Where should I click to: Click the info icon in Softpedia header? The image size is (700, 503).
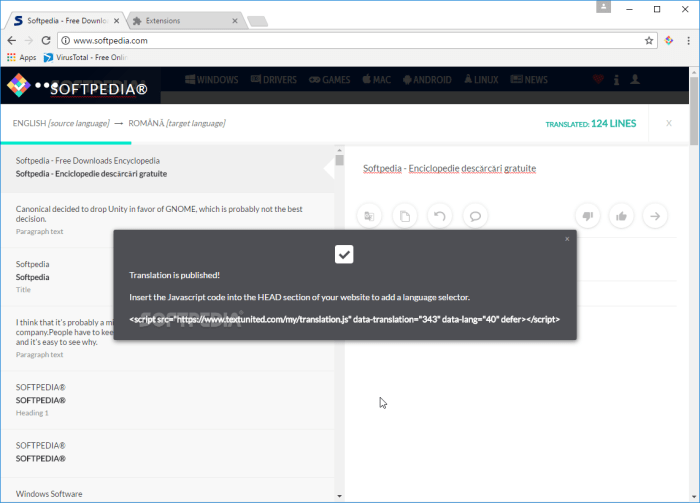pyautogui.click(x=617, y=80)
